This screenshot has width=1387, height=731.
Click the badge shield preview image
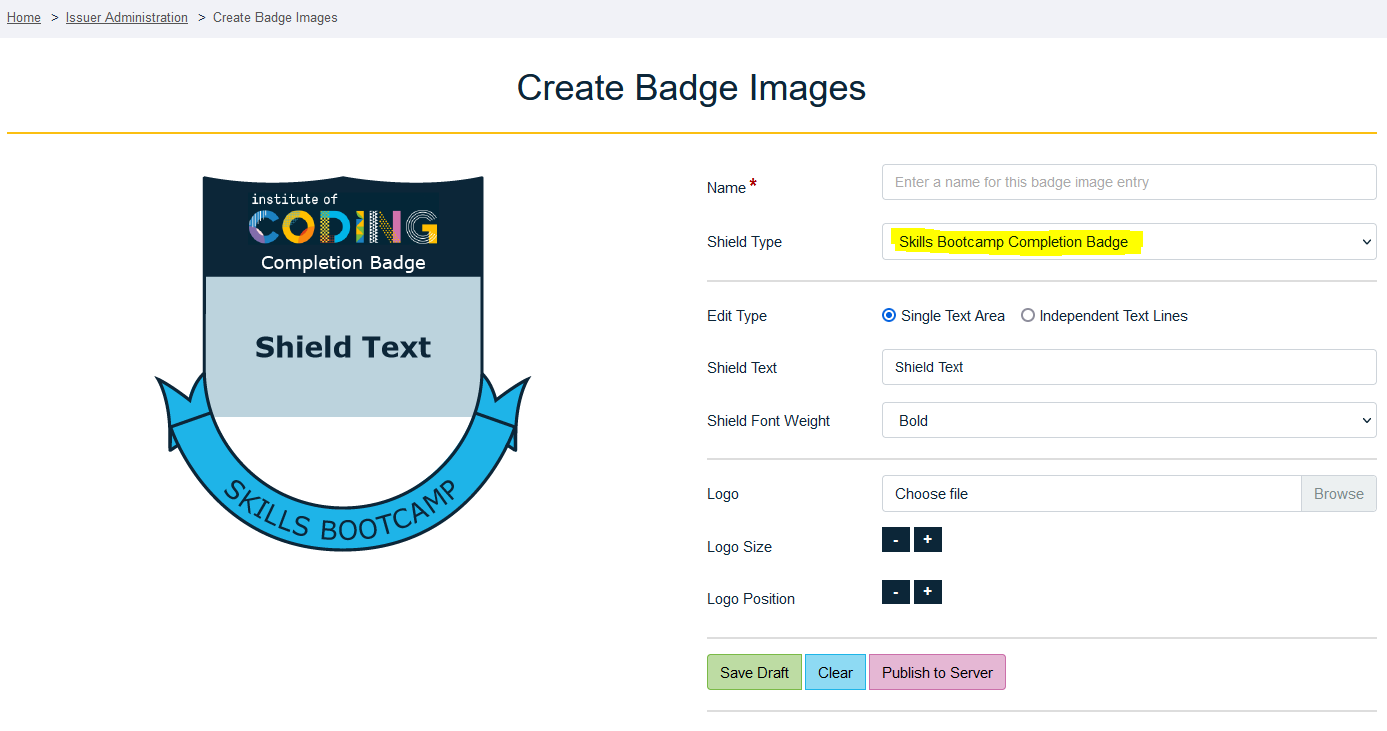(343, 362)
